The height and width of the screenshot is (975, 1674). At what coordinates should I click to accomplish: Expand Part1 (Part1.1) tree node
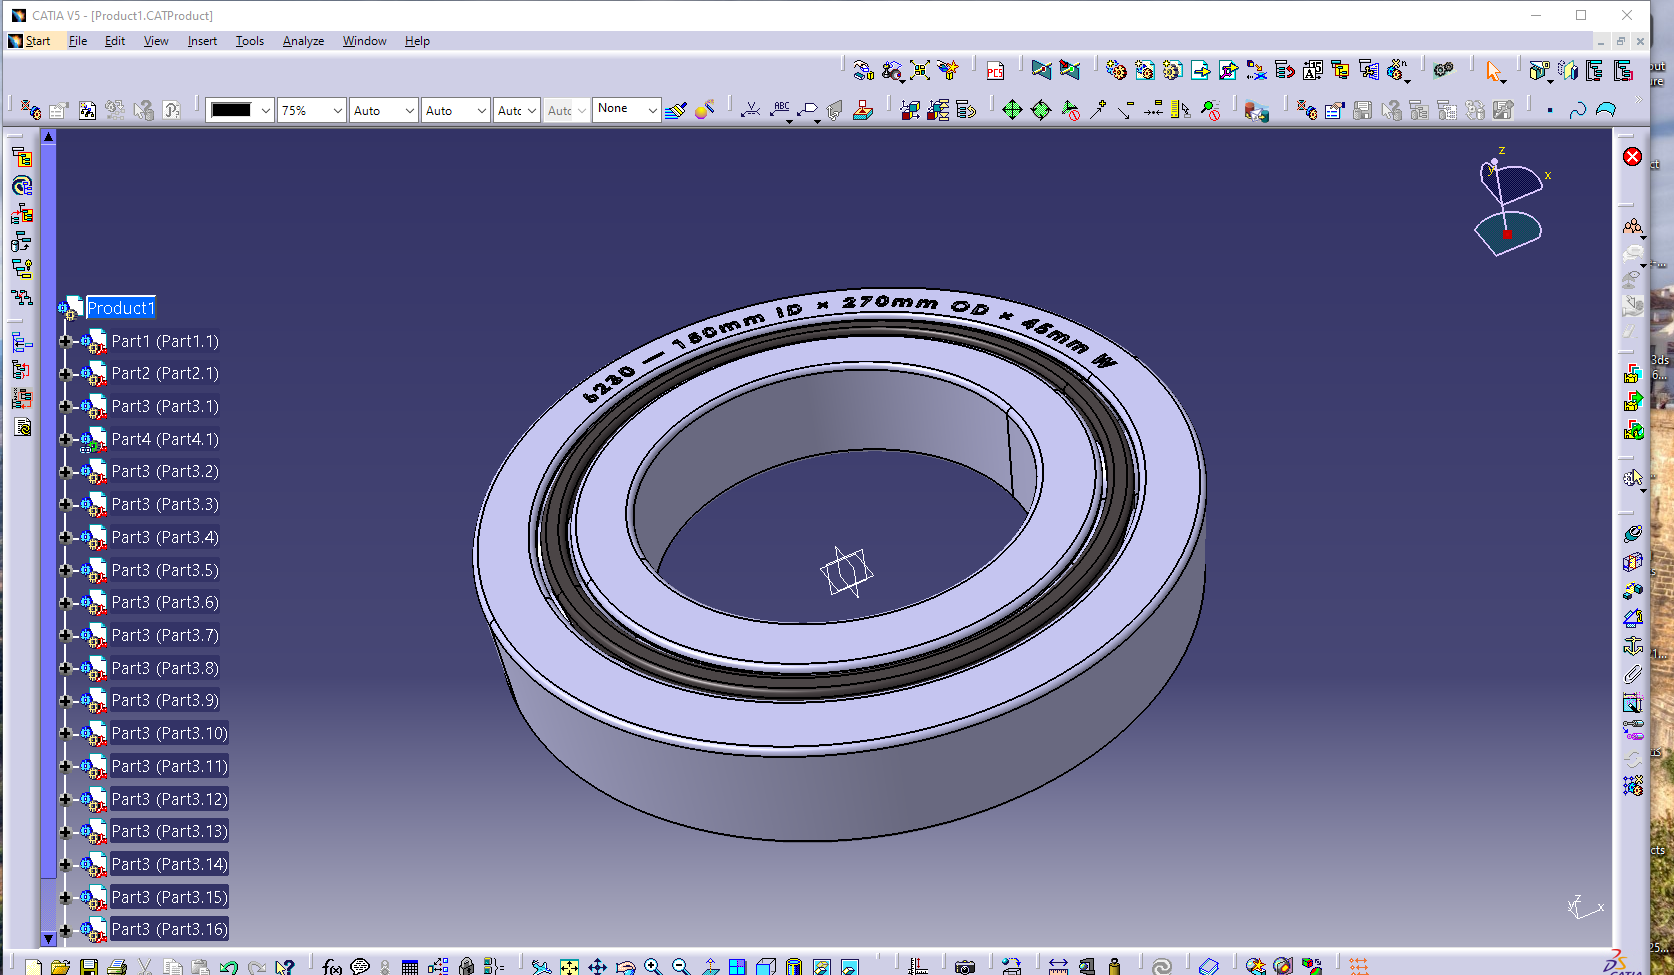click(65, 341)
